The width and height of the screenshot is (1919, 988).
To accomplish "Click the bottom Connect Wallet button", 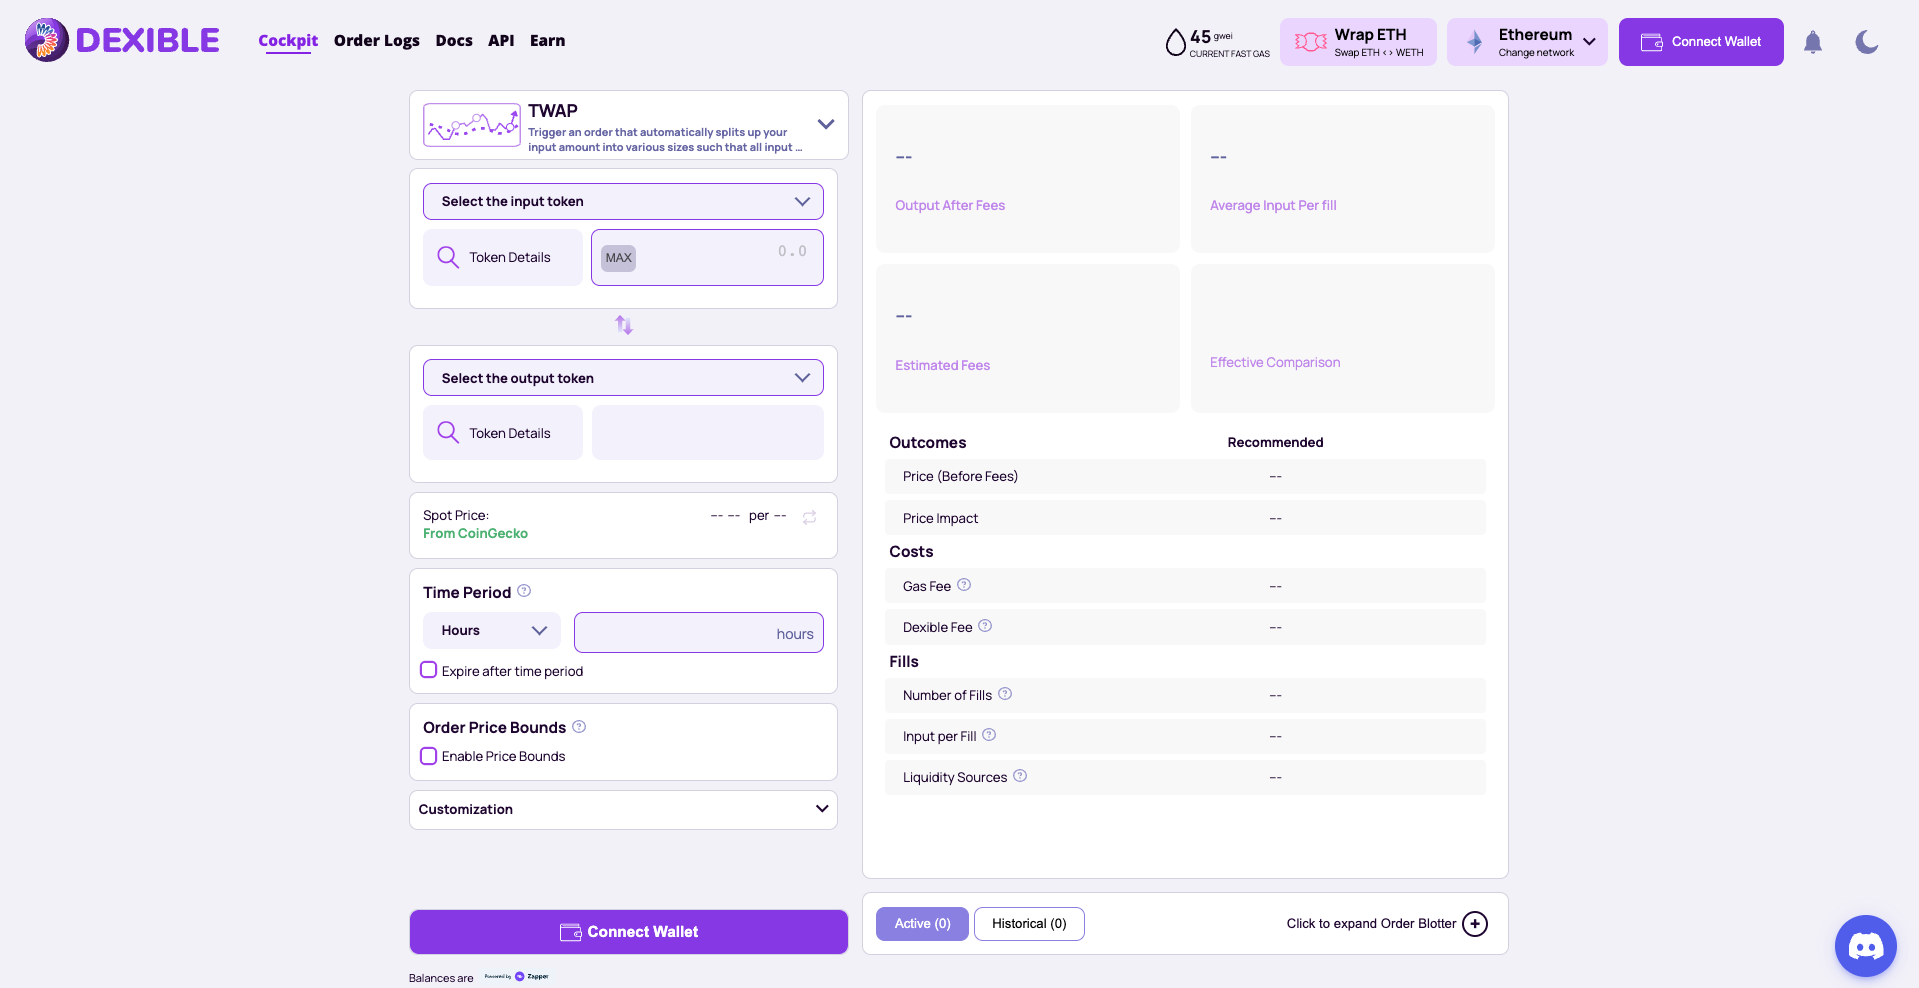I will point(629,932).
